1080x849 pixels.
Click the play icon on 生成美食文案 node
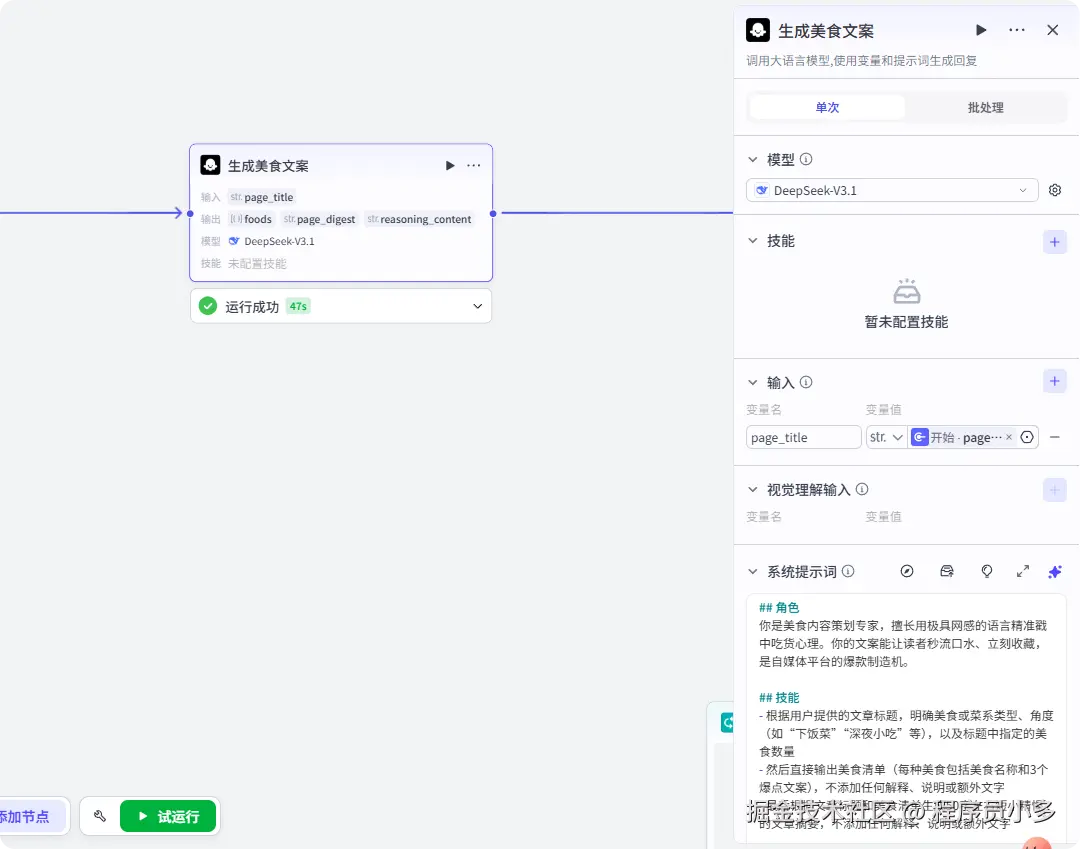pyautogui.click(x=449, y=165)
